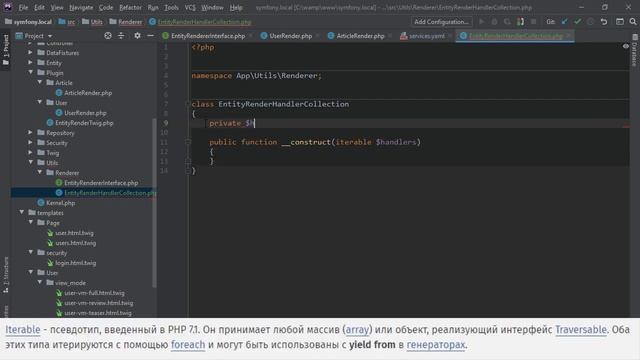Click the array link in caption
Screen dimensions: 640x360
(x=357, y=330)
